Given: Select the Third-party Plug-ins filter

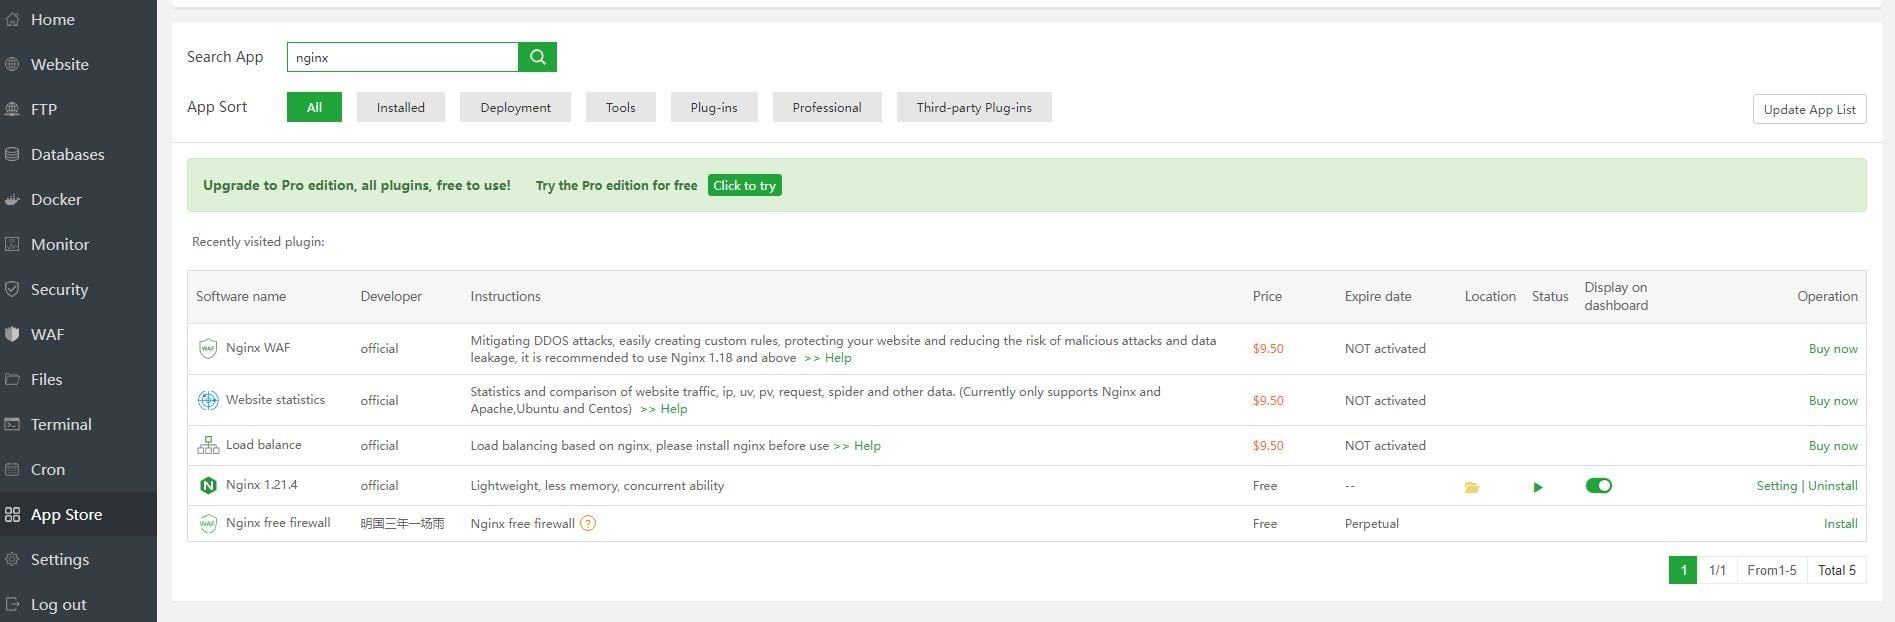Looking at the screenshot, I should [x=974, y=107].
